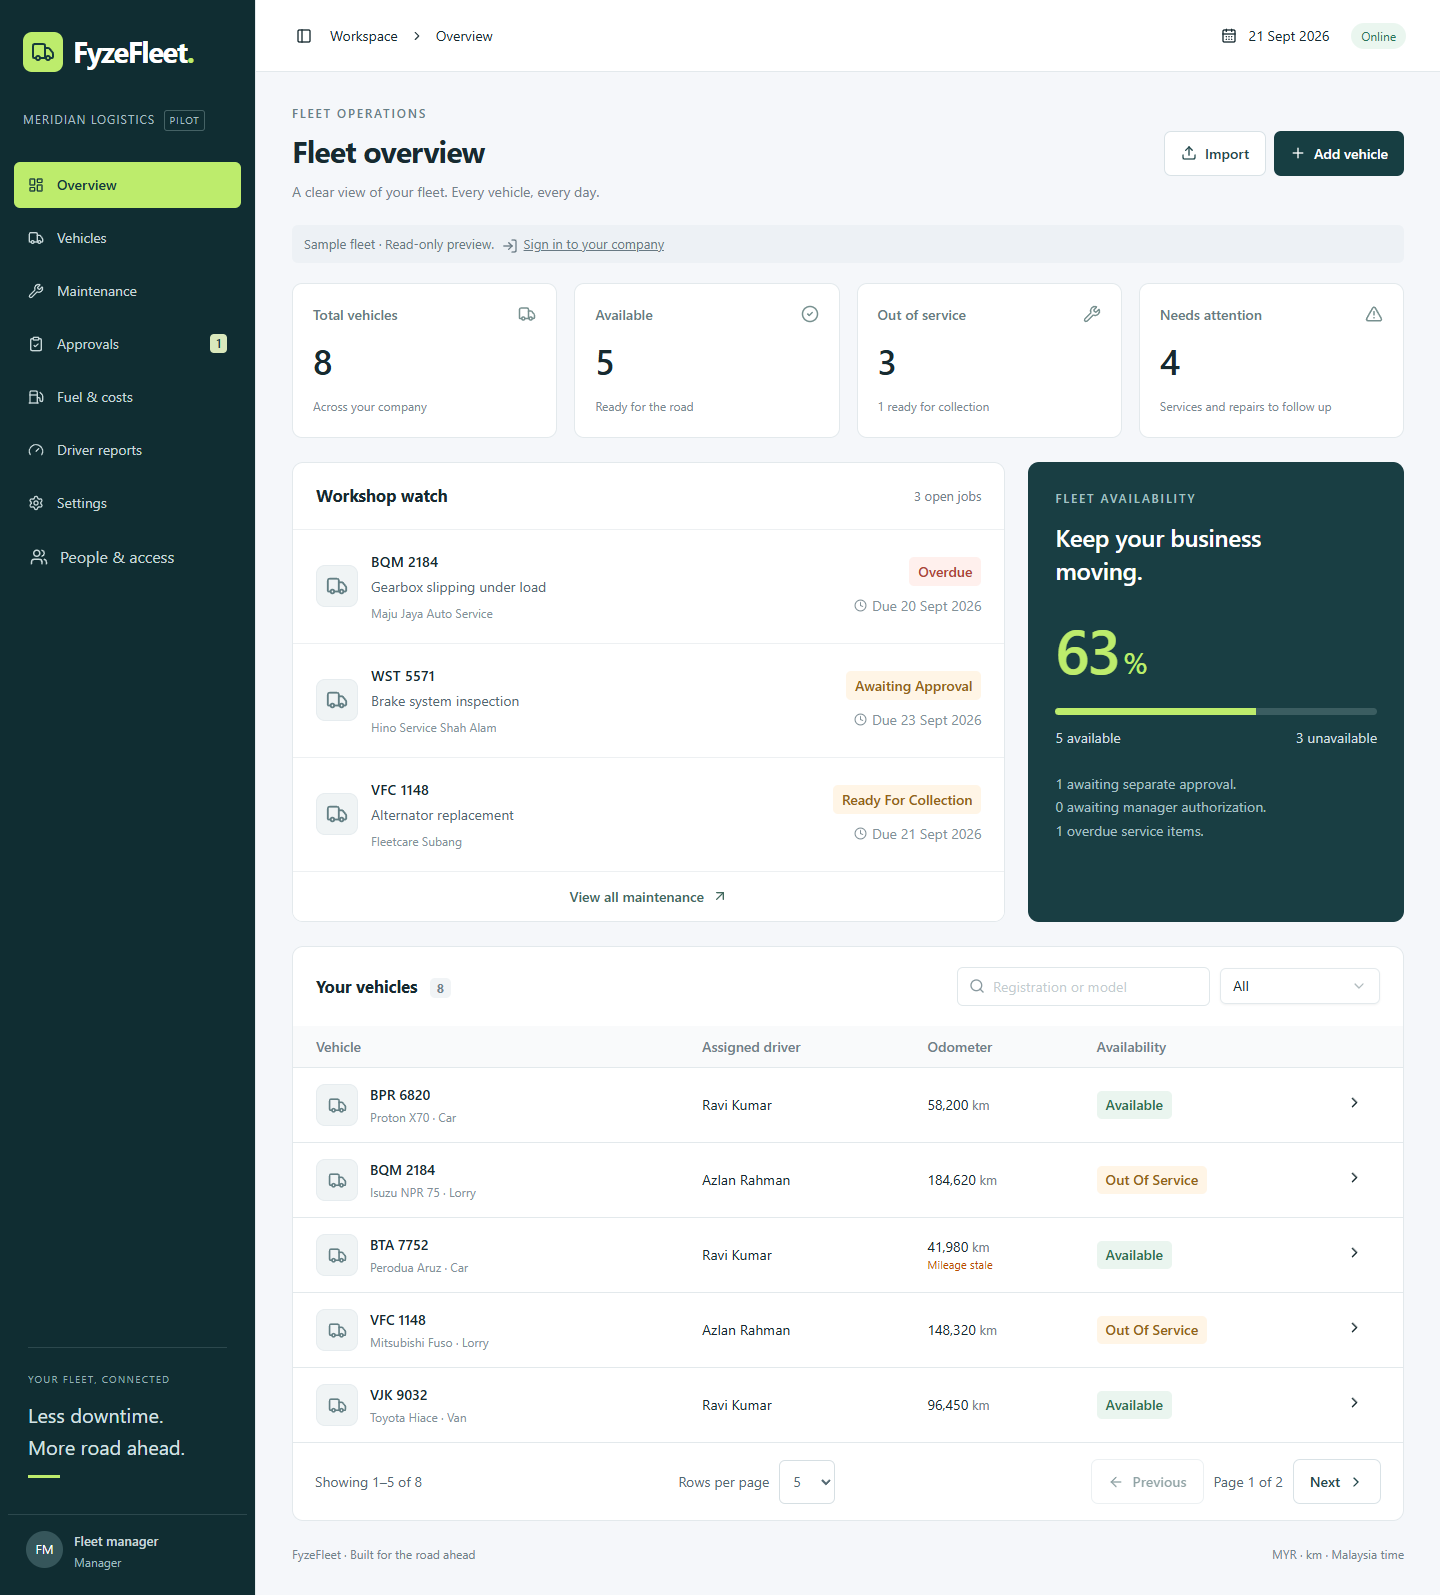Open People & access in the sidebar
The image size is (1440, 1595).
127,557
